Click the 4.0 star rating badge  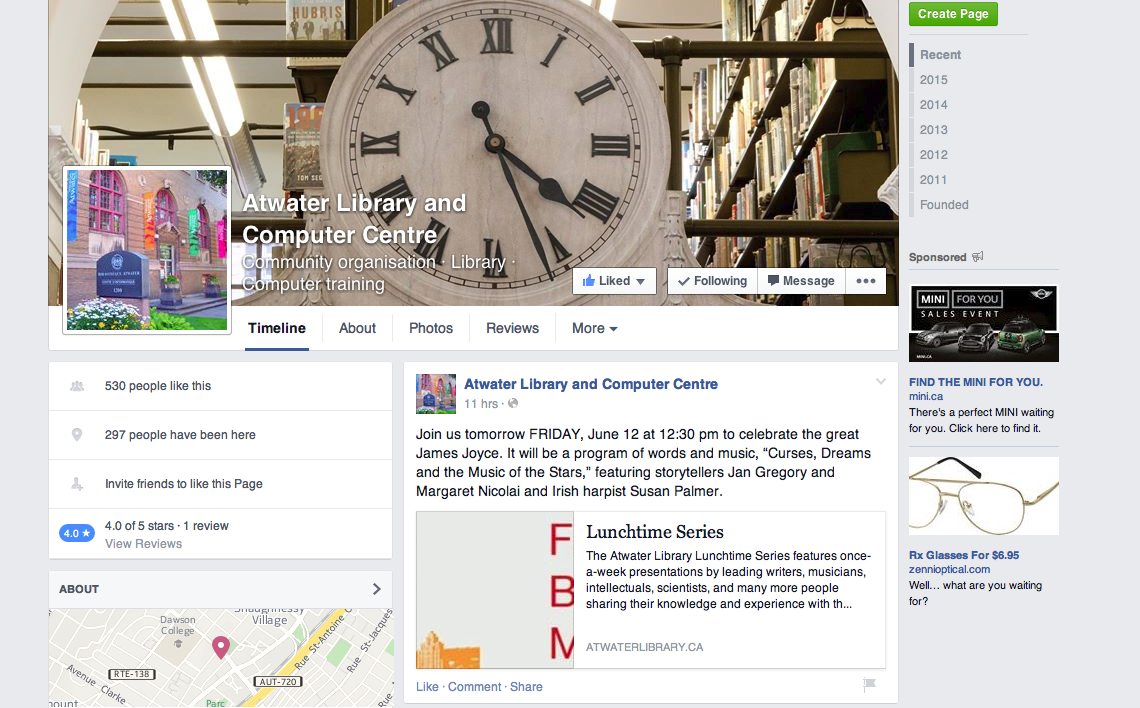[76, 533]
